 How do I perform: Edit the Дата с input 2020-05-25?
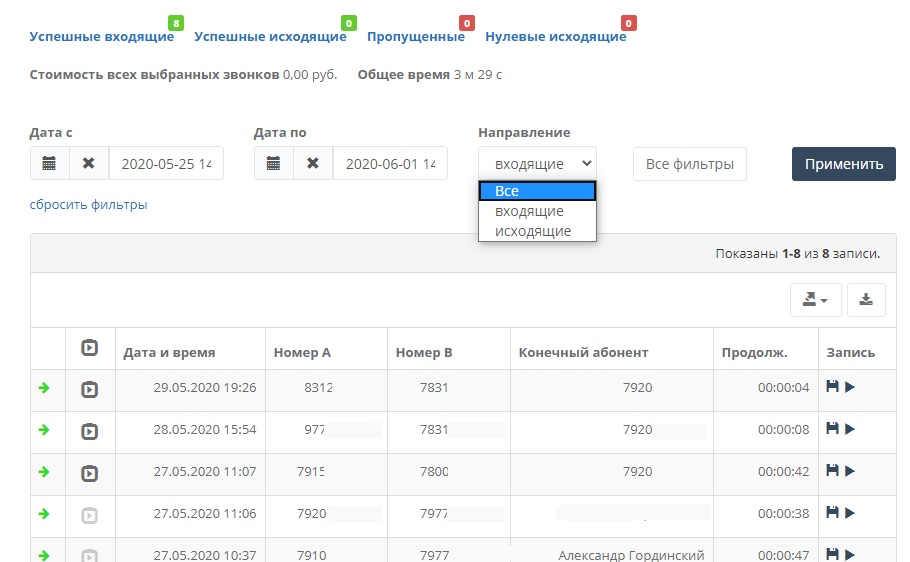(x=166, y=164)
